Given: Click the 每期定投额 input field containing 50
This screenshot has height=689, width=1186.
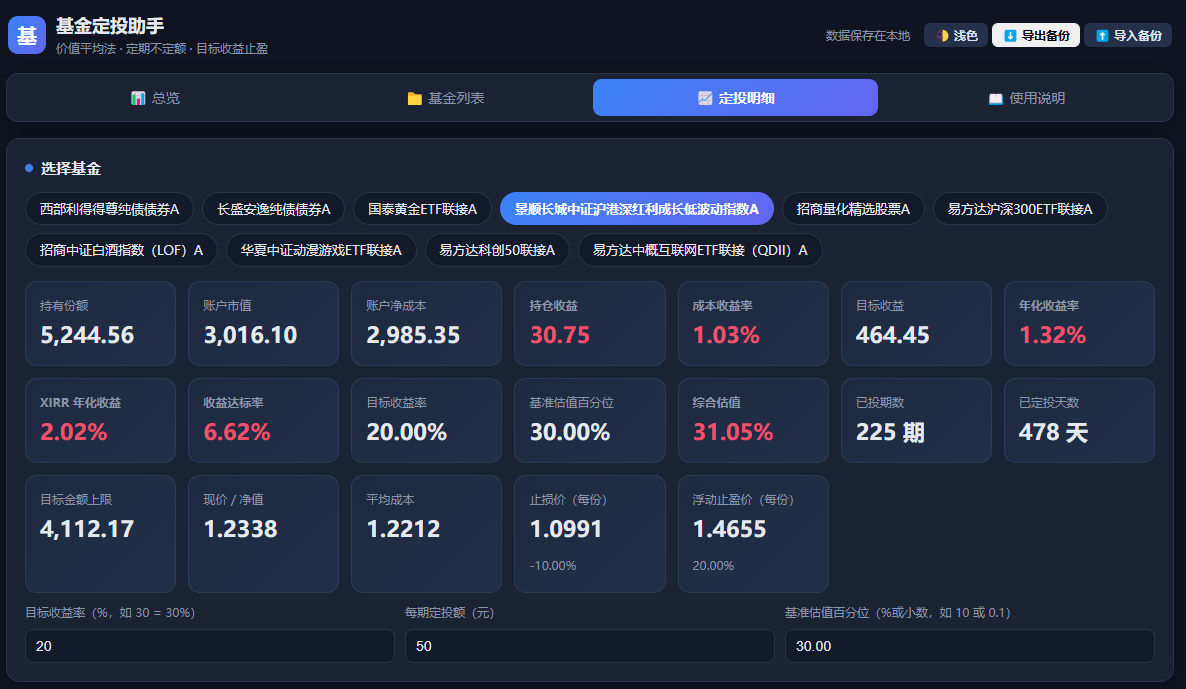Looking at the screenshot, I should pos(590,646).
